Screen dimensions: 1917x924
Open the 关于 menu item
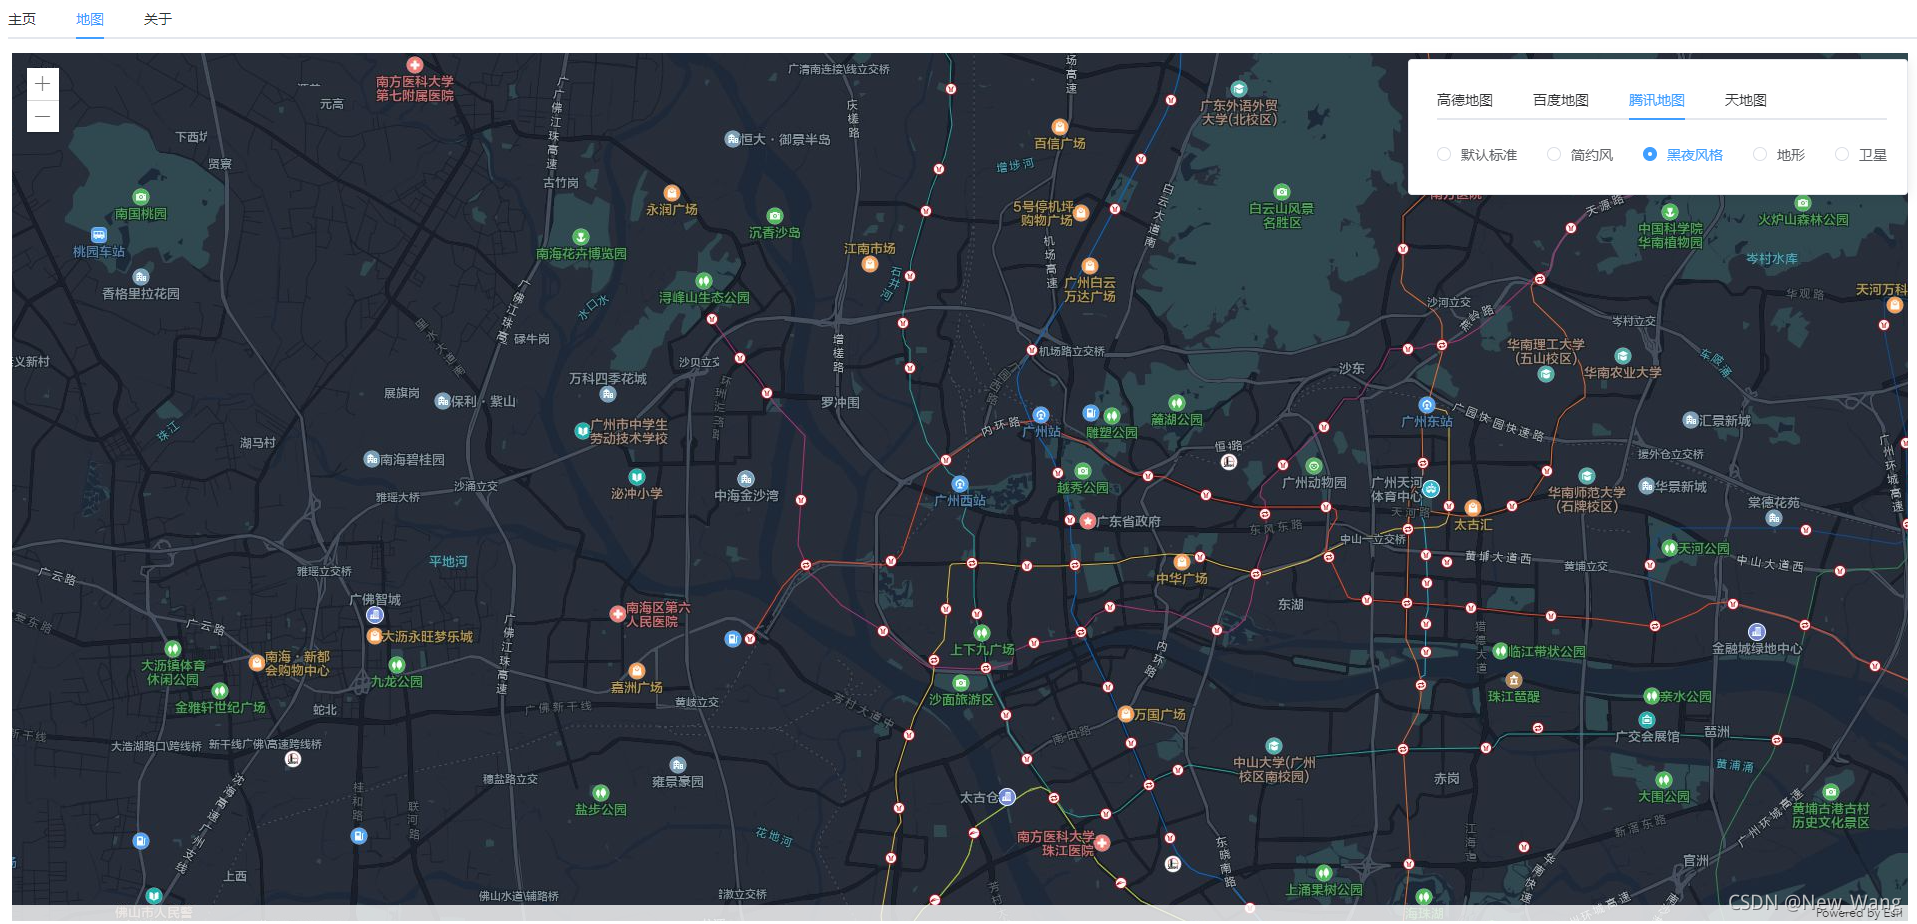tap(158, 19)
